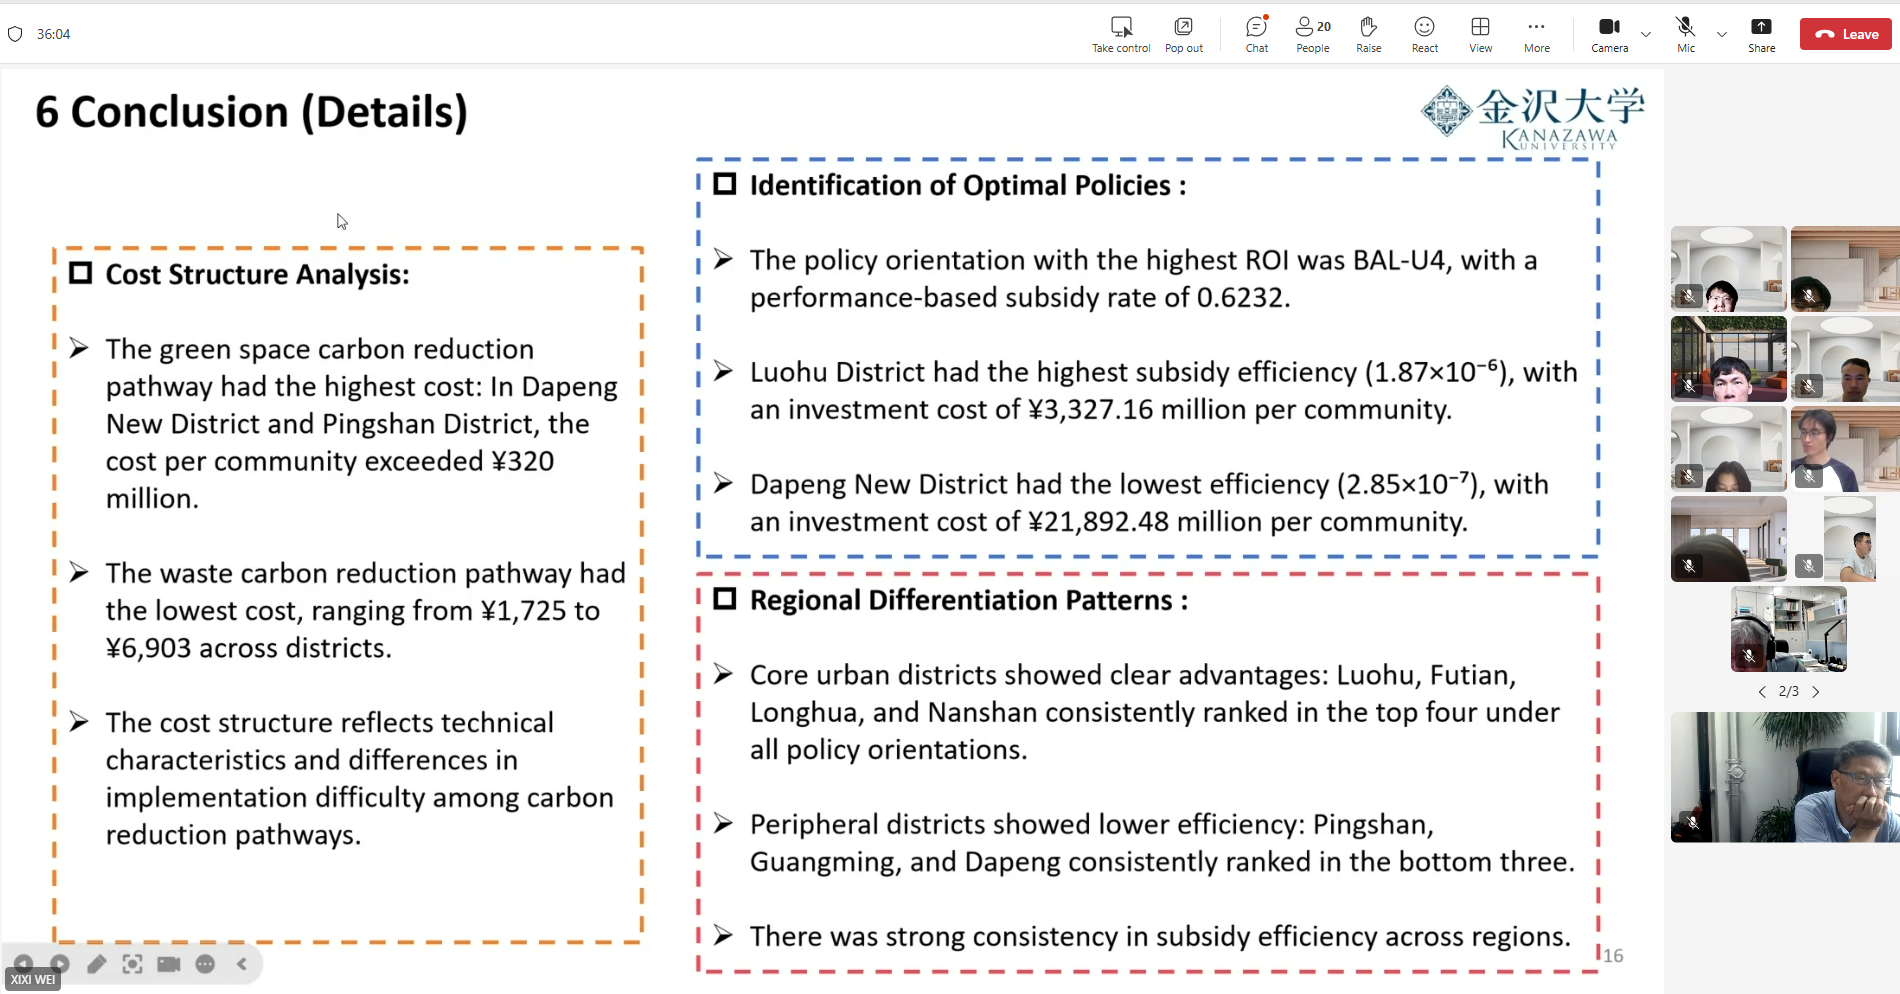Screen dimensions: 1900x994
Task: Select the pen annotation tool on slide toolbar
Action: 96,964
